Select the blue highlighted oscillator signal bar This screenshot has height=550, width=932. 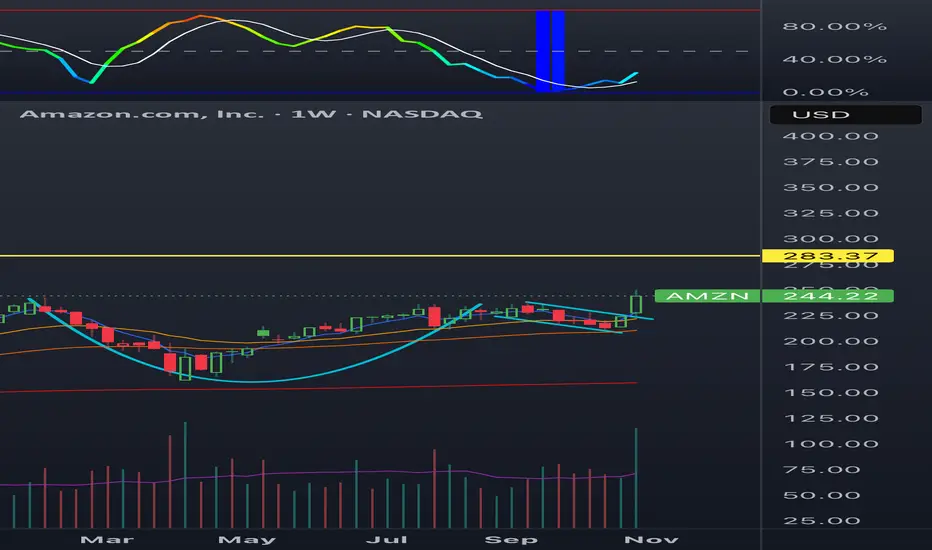(x=550, y=51)
